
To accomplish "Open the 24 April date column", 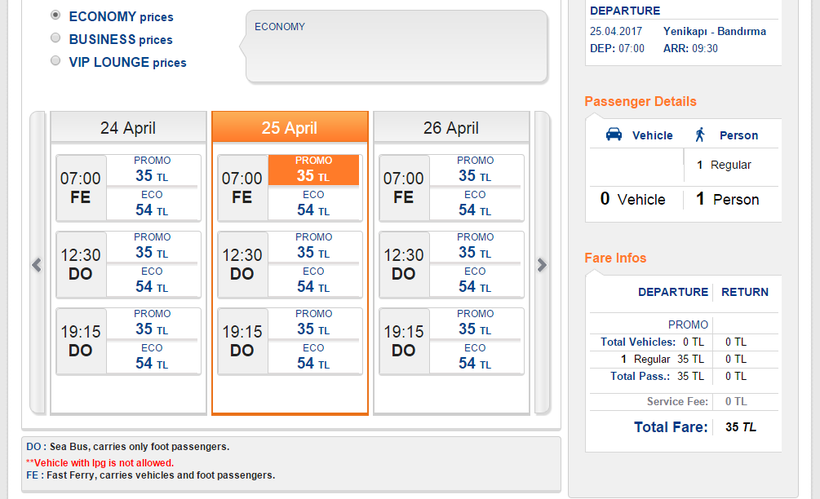I will 128,128.
